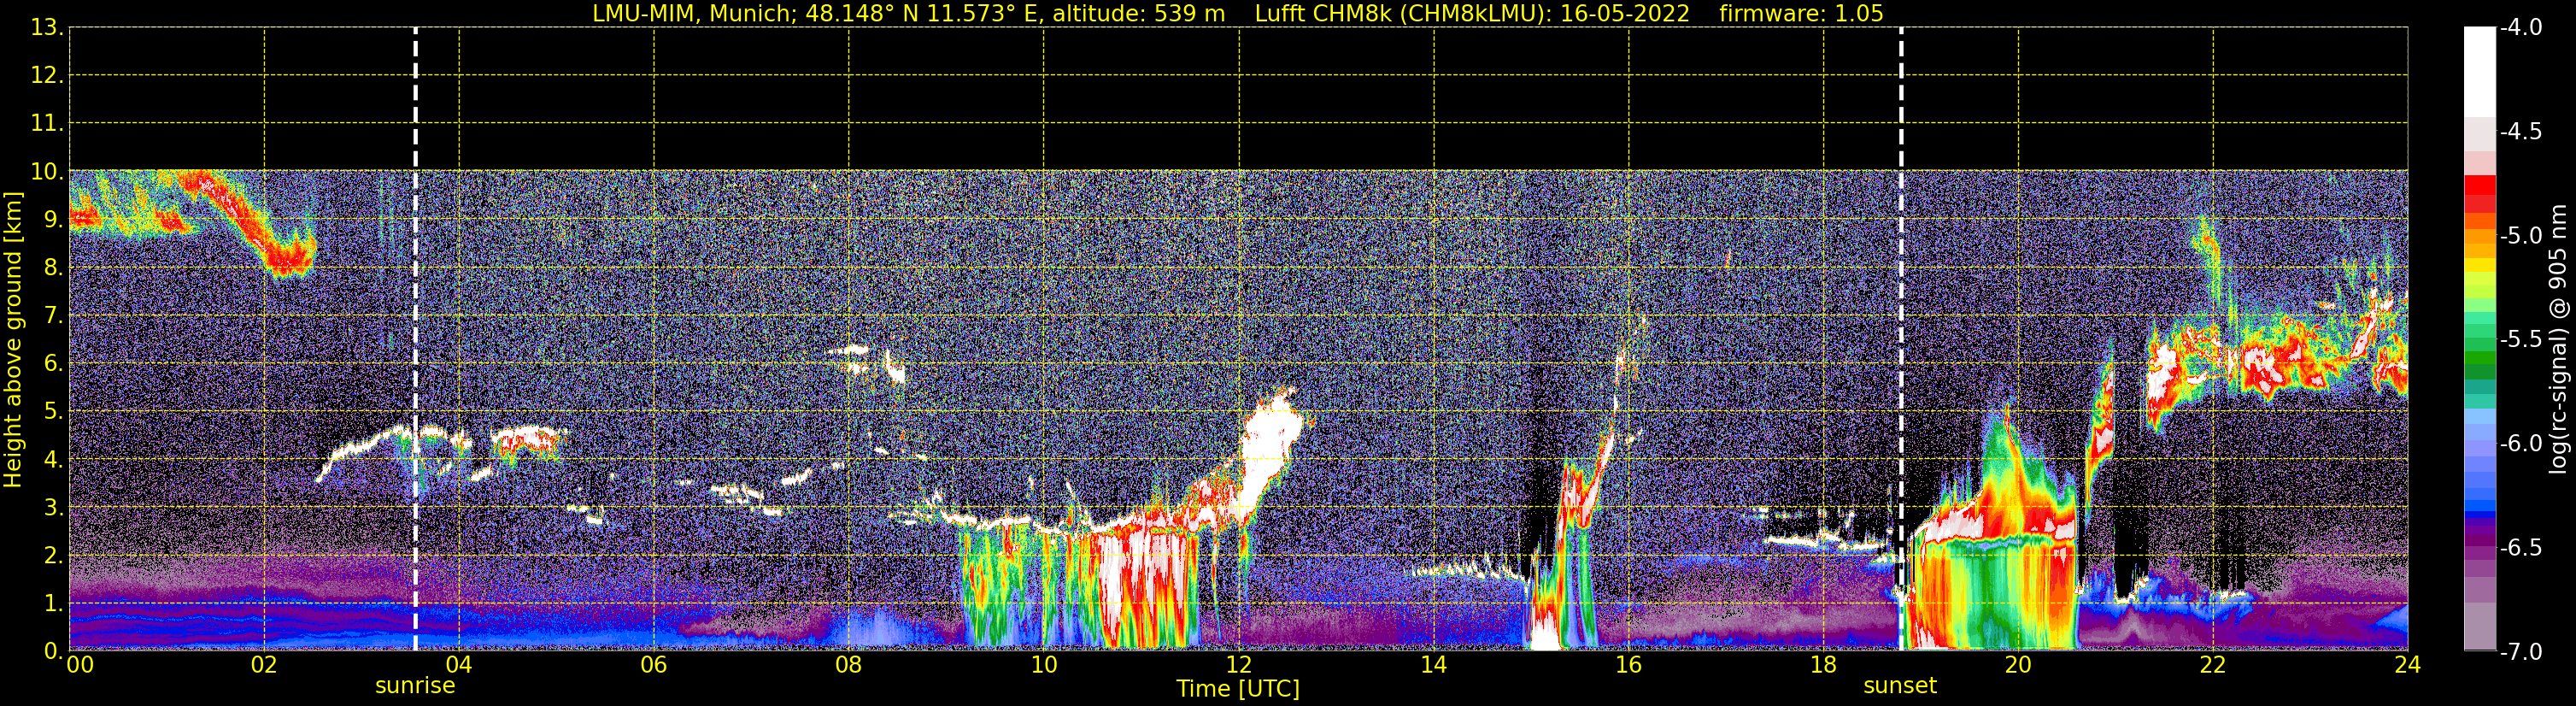
Task: Click the '1.' tick label on height axis
Action: point(54,603)
